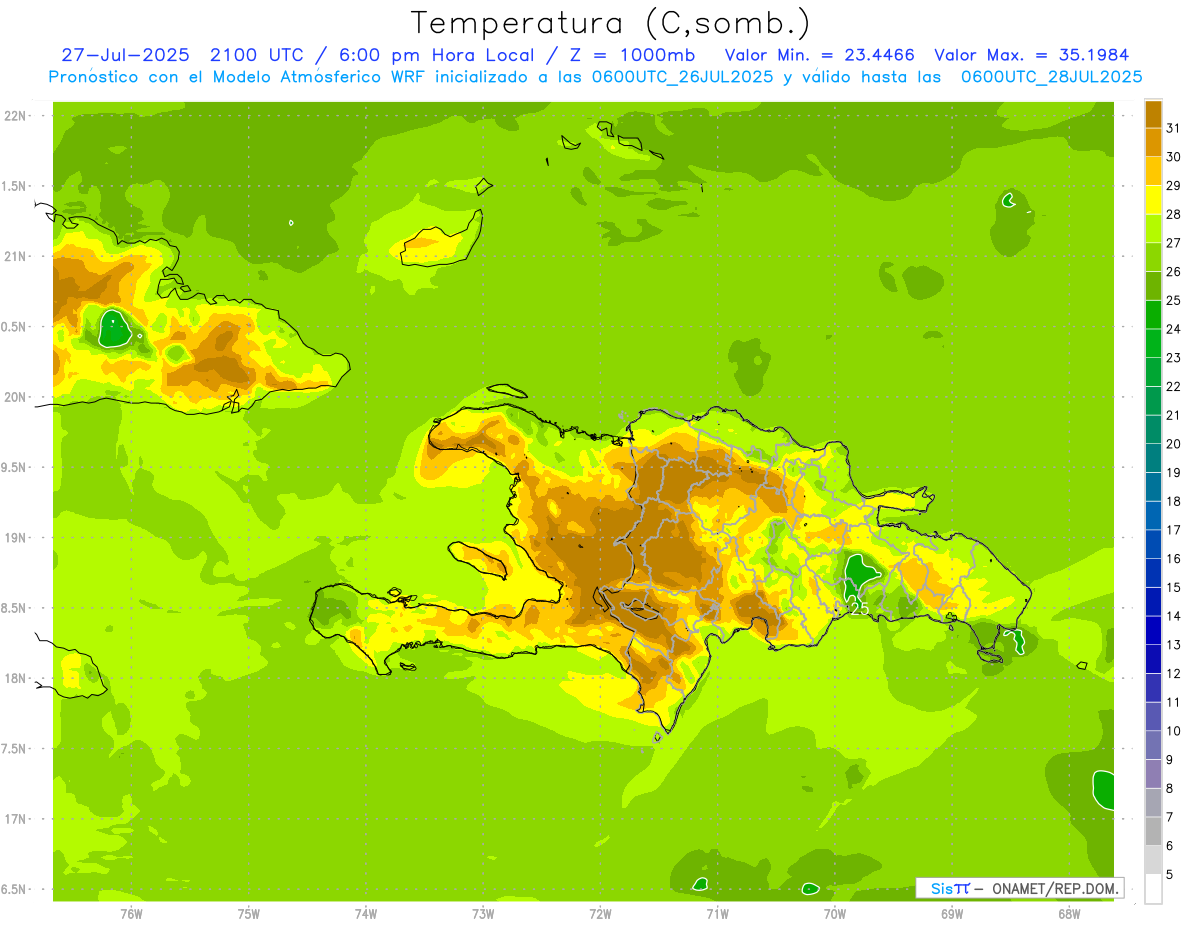Image resolution: width=1200 pixels, height=927 pixels.
Task: Click the legend value '8'
Action: pyautogui.click(x=1169, y=789)
